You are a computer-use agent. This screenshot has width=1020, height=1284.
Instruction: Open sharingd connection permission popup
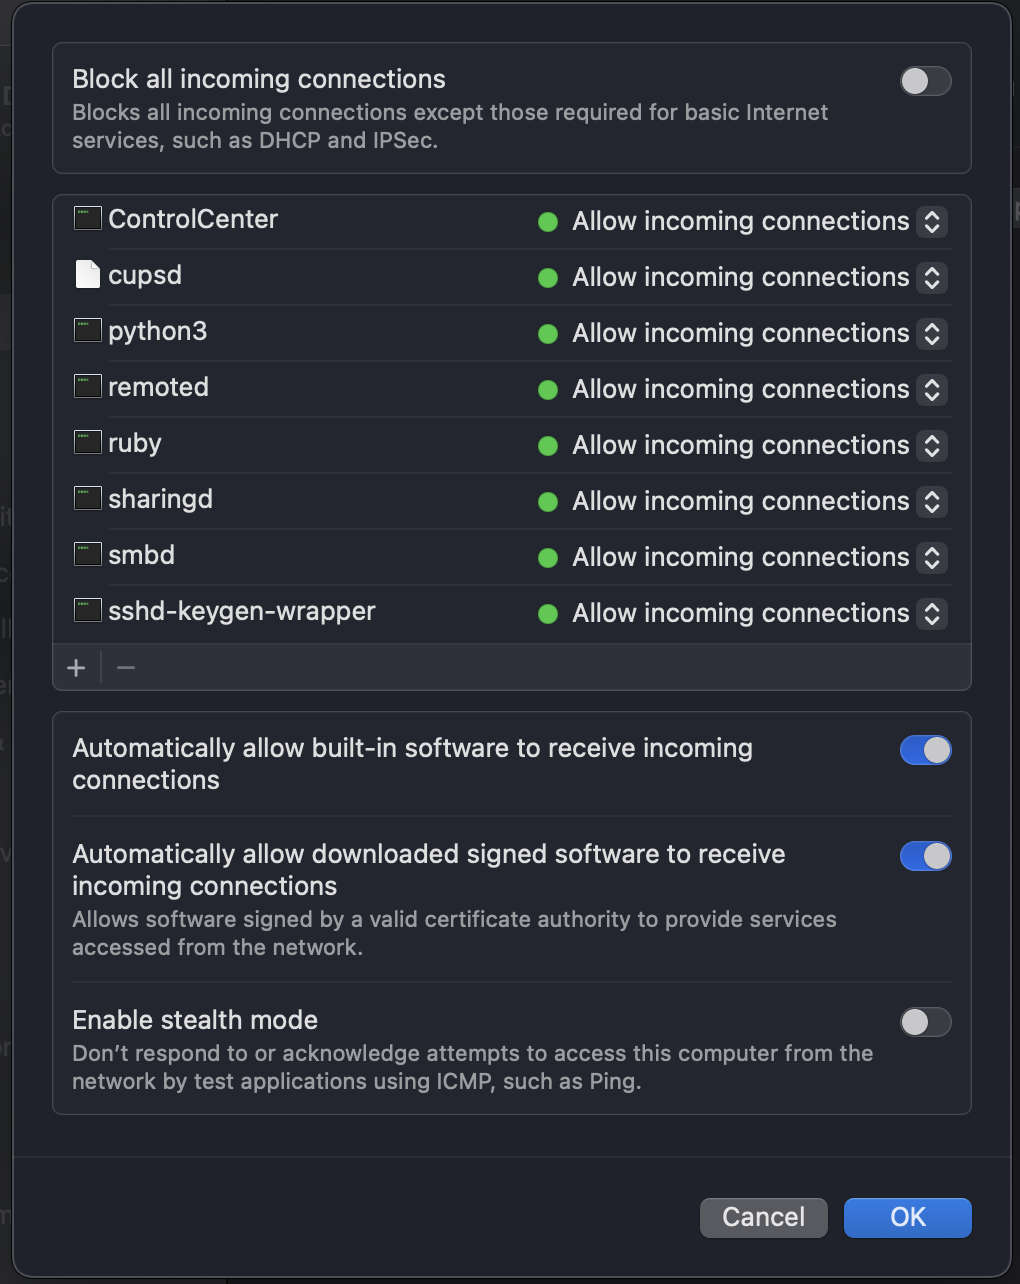[x=931, y=502]
